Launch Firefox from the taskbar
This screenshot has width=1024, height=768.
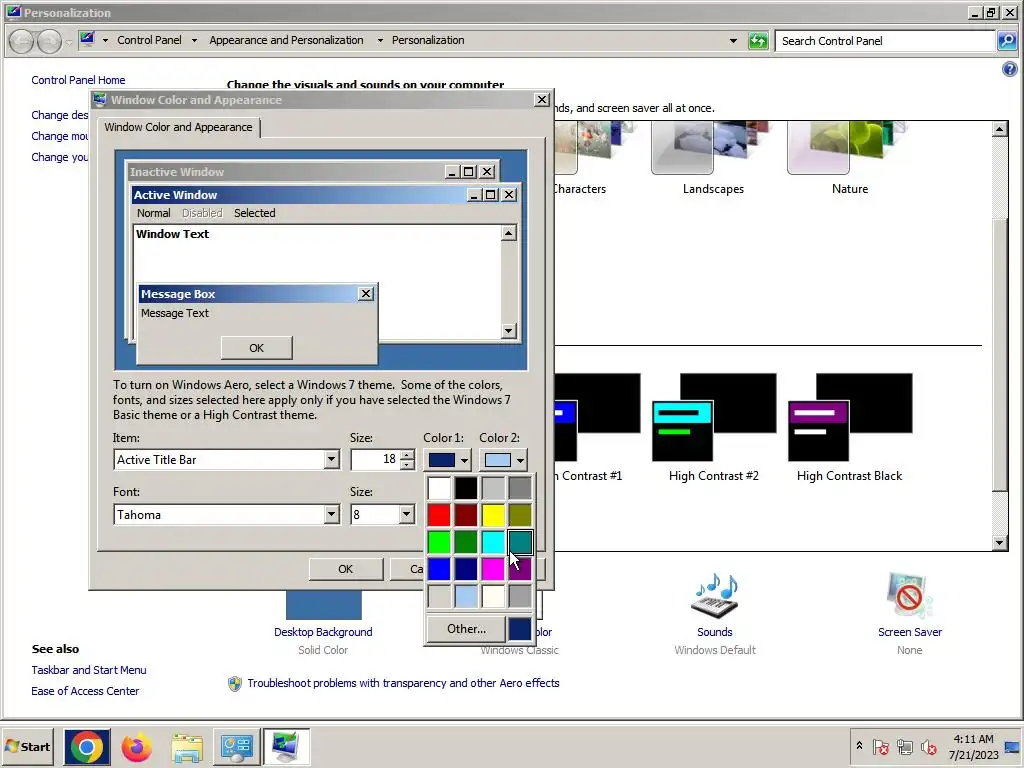(x=136, y=746)
